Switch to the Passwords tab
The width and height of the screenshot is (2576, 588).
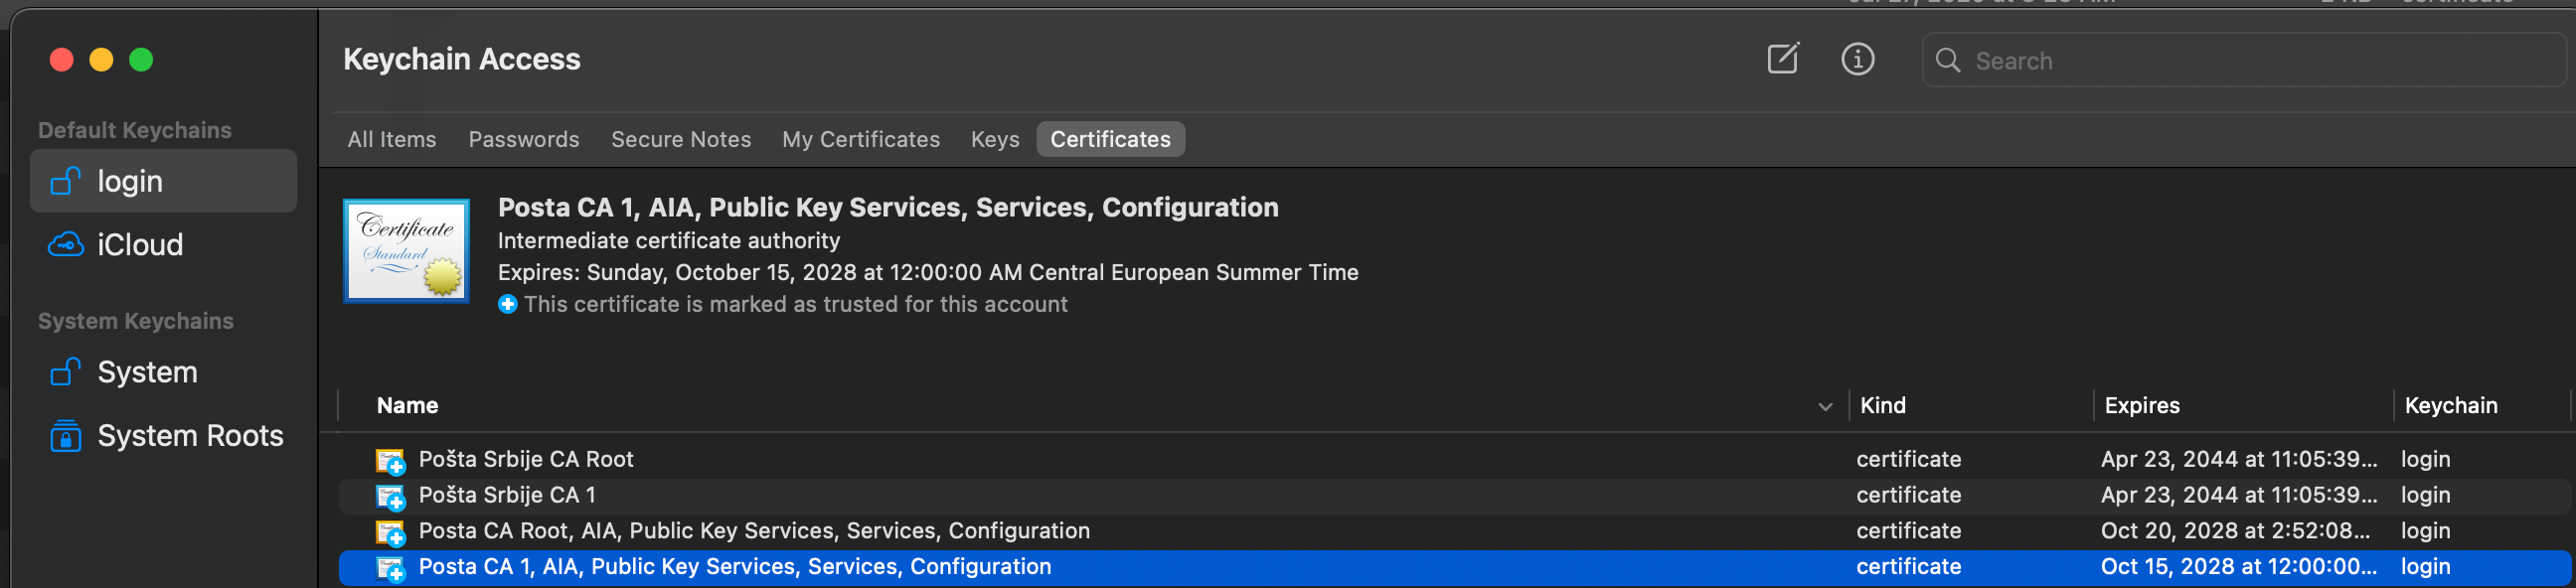click(x=523, y=140)
